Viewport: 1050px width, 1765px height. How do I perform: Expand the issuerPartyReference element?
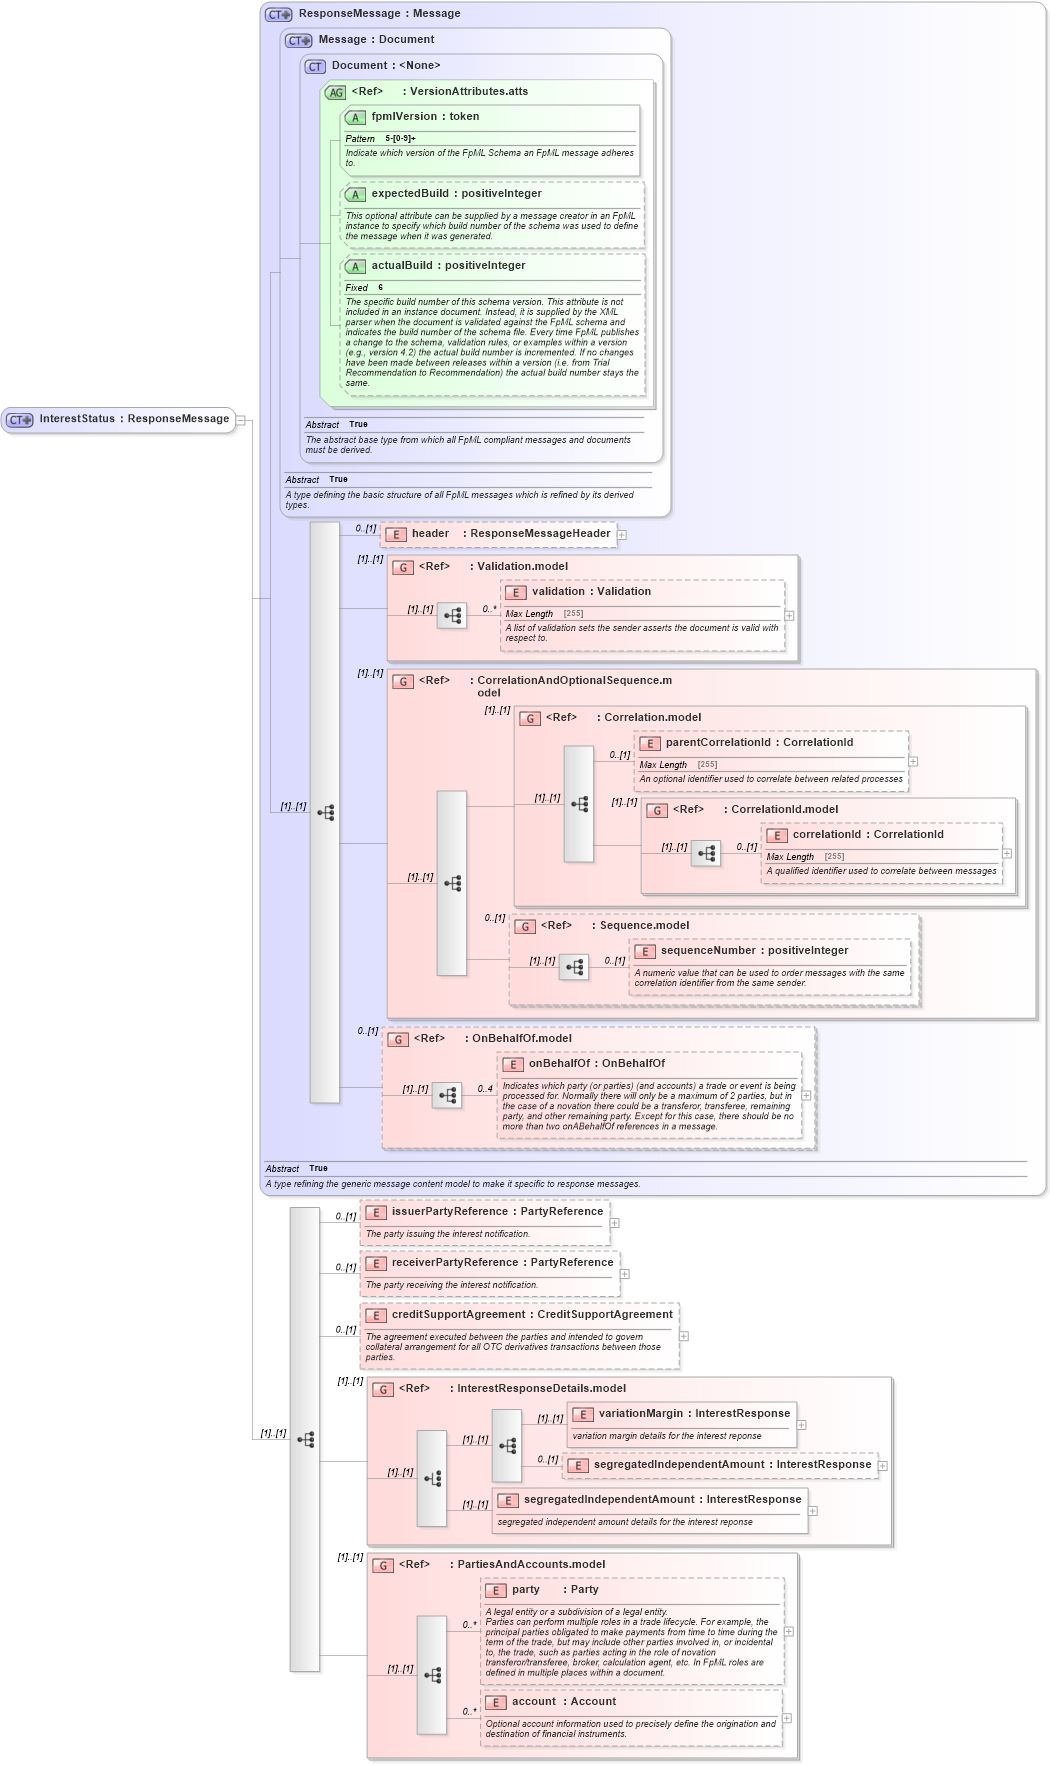click(x=614, y=1223)
